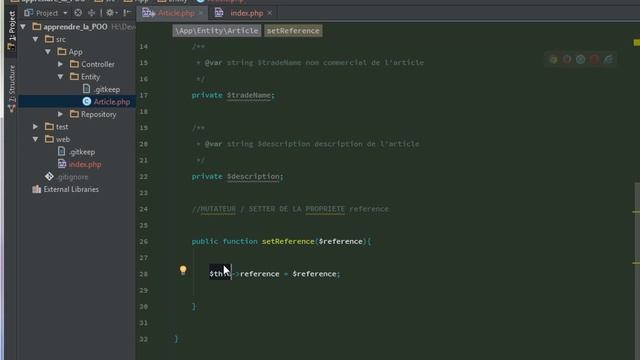Click the Article.php class icon in tree
The image size is (640, 360).
87,101
